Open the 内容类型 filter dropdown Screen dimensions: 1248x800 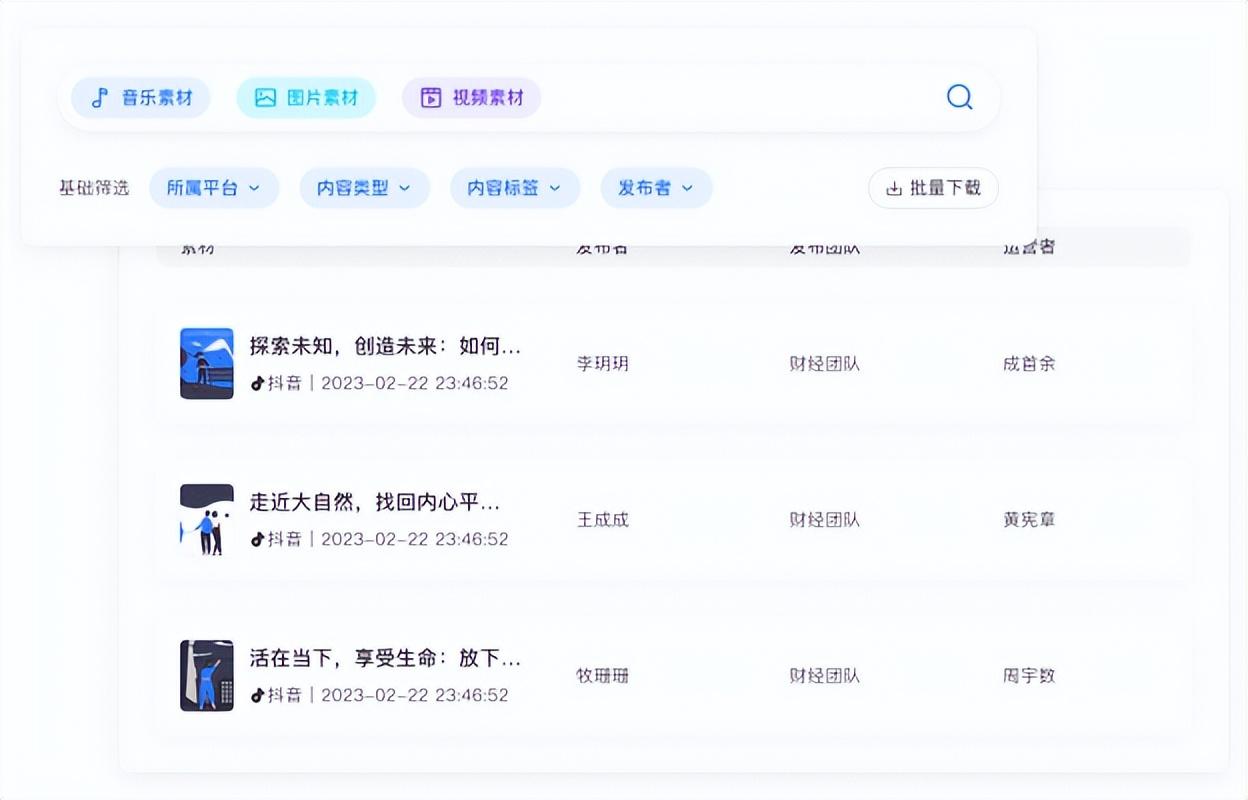click(x=365, y=188)
